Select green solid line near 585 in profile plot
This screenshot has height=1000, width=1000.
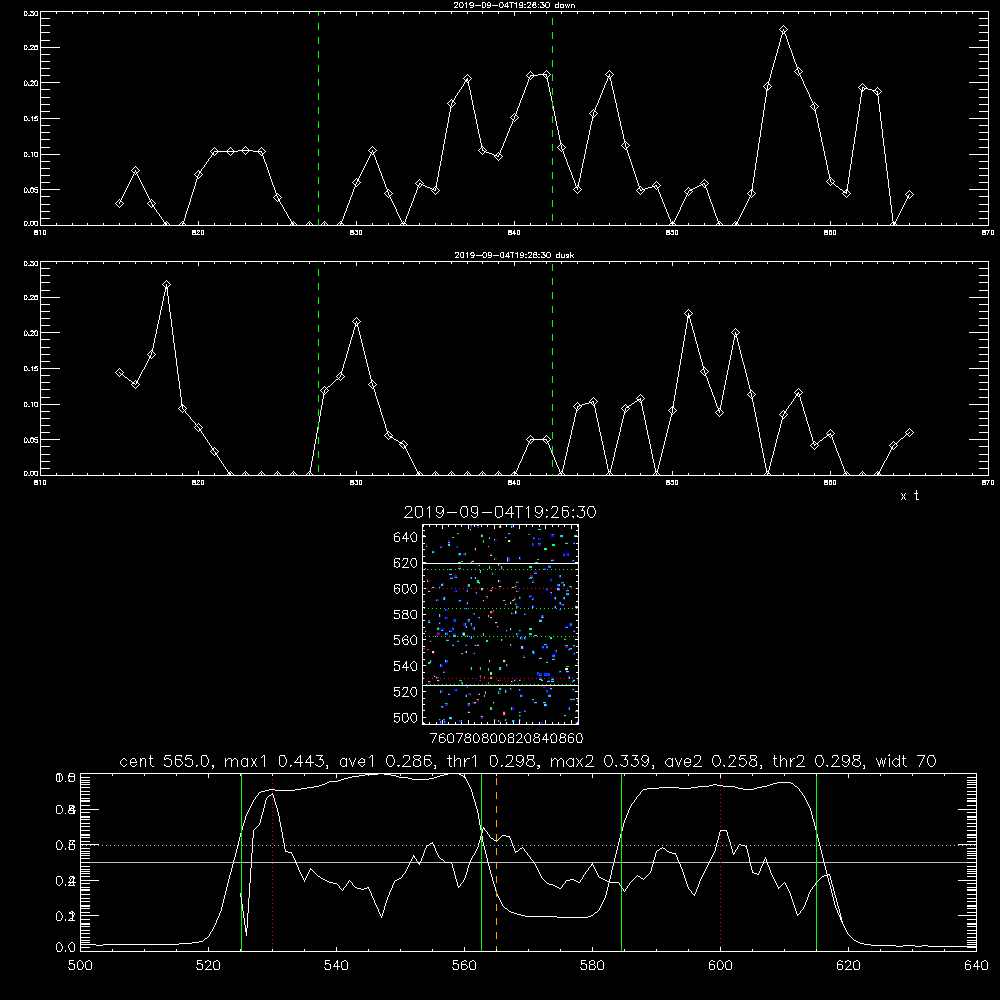coord(621,862)
